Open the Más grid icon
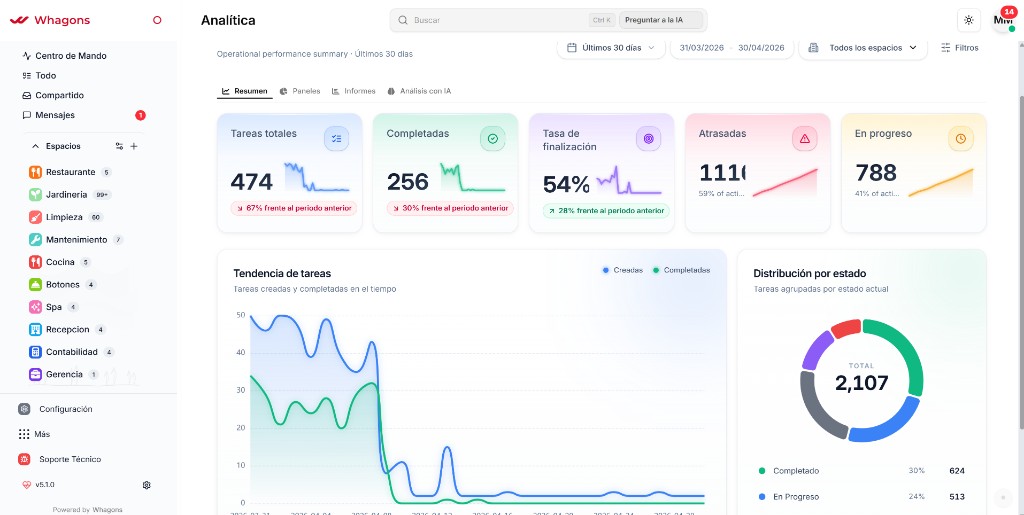1024x515 pixels. tap(24, 434)
